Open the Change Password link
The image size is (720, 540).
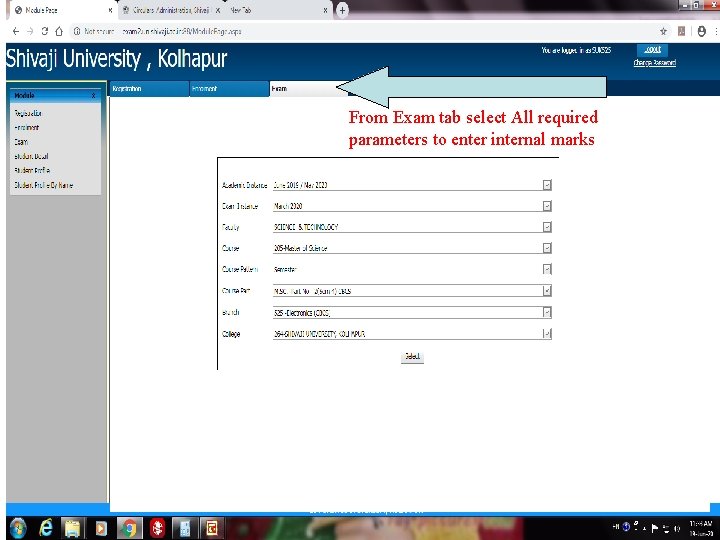pyautogui.click(x=655, y=63)
